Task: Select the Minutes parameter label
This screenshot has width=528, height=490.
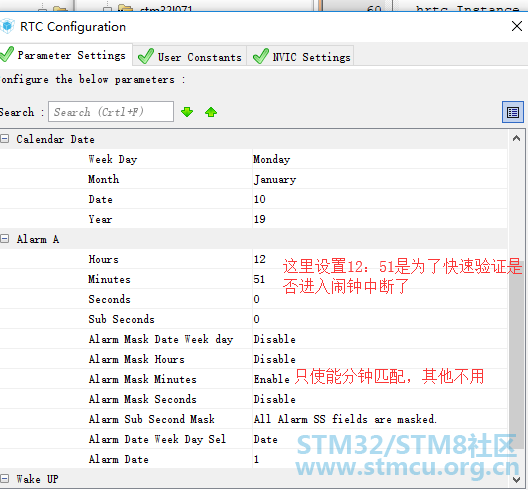Action: click(x=109, y=279)
